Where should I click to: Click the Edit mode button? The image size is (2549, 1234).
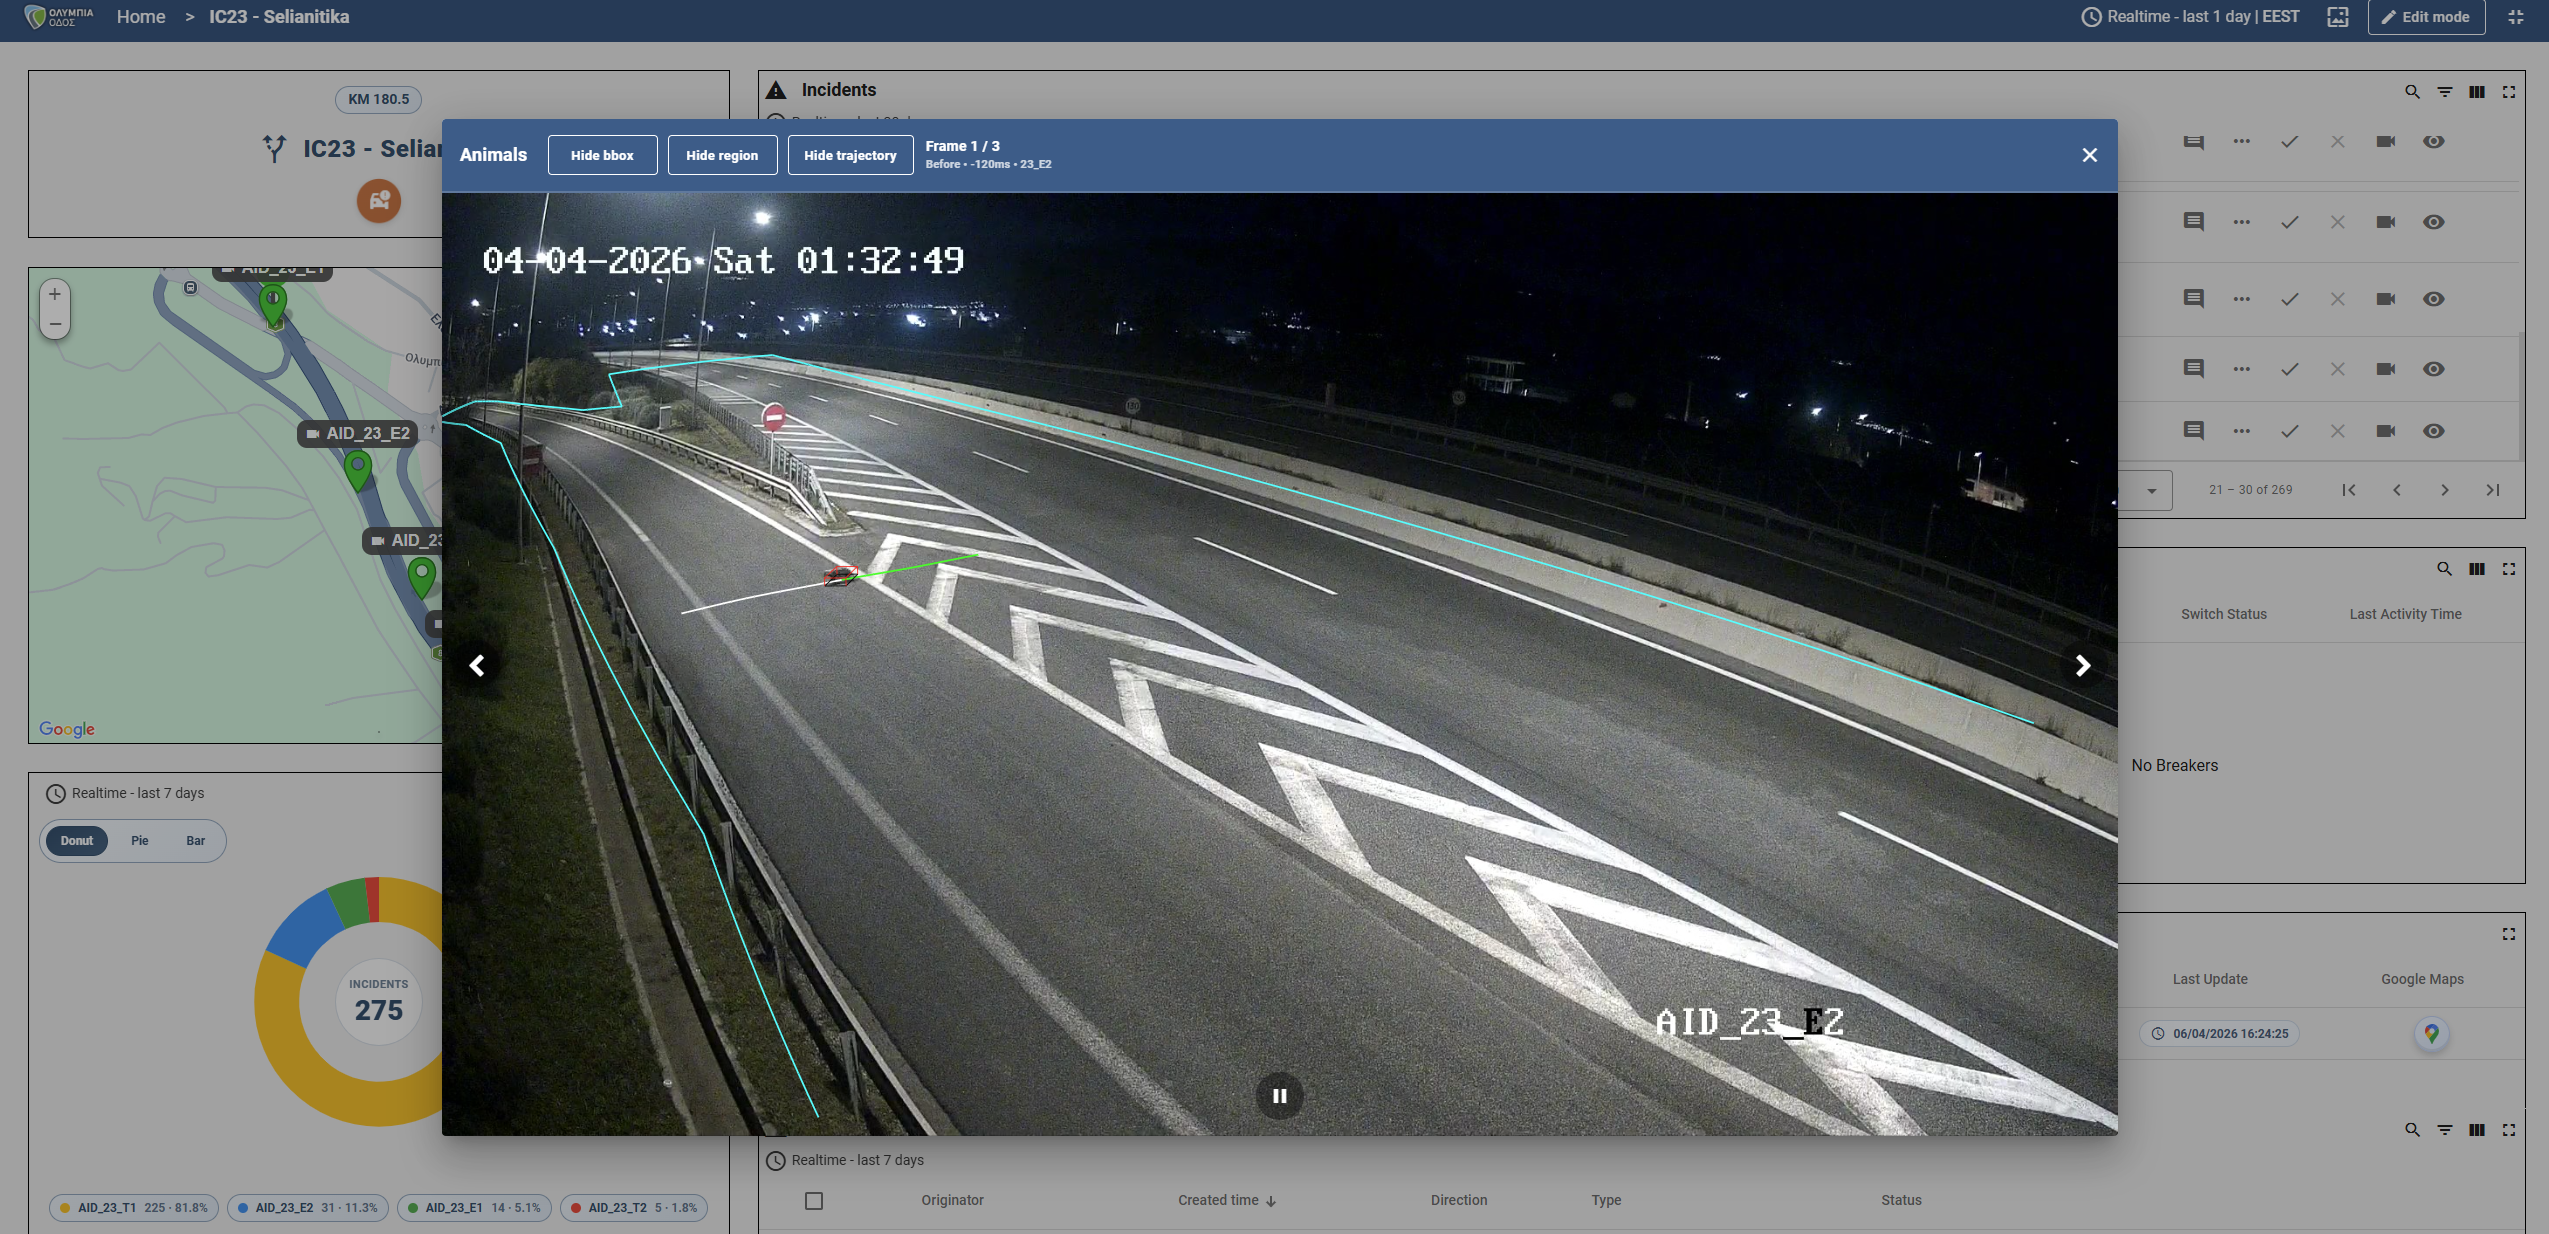[2425, 17]
